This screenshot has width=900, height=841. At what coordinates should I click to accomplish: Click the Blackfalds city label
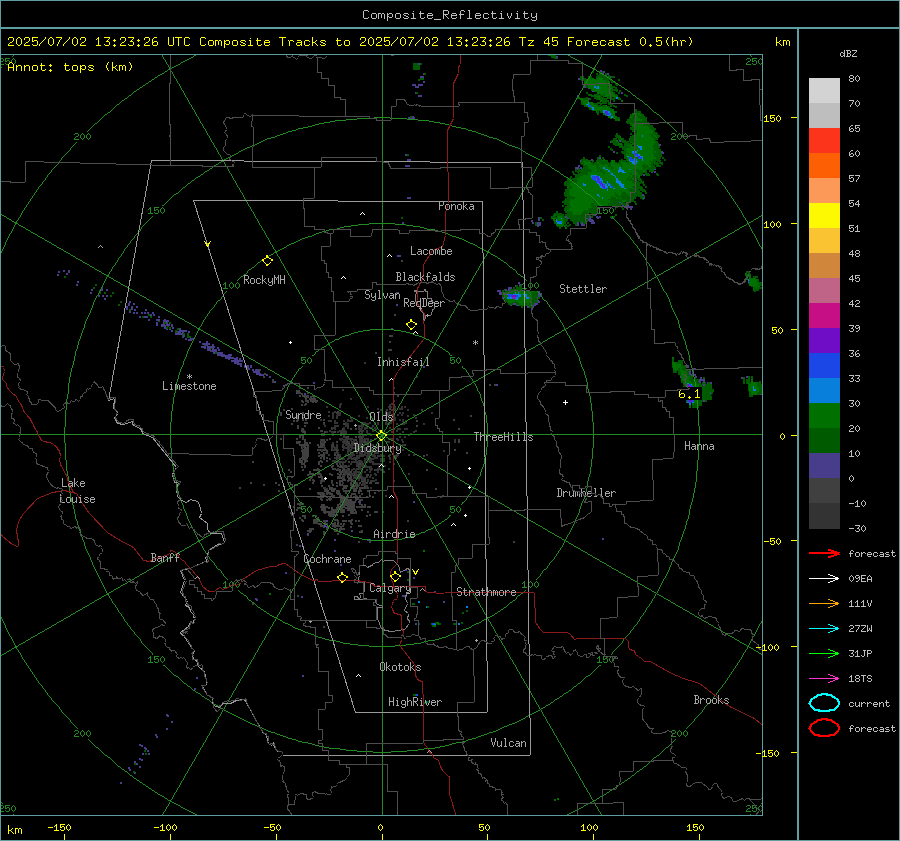point(425,277)
